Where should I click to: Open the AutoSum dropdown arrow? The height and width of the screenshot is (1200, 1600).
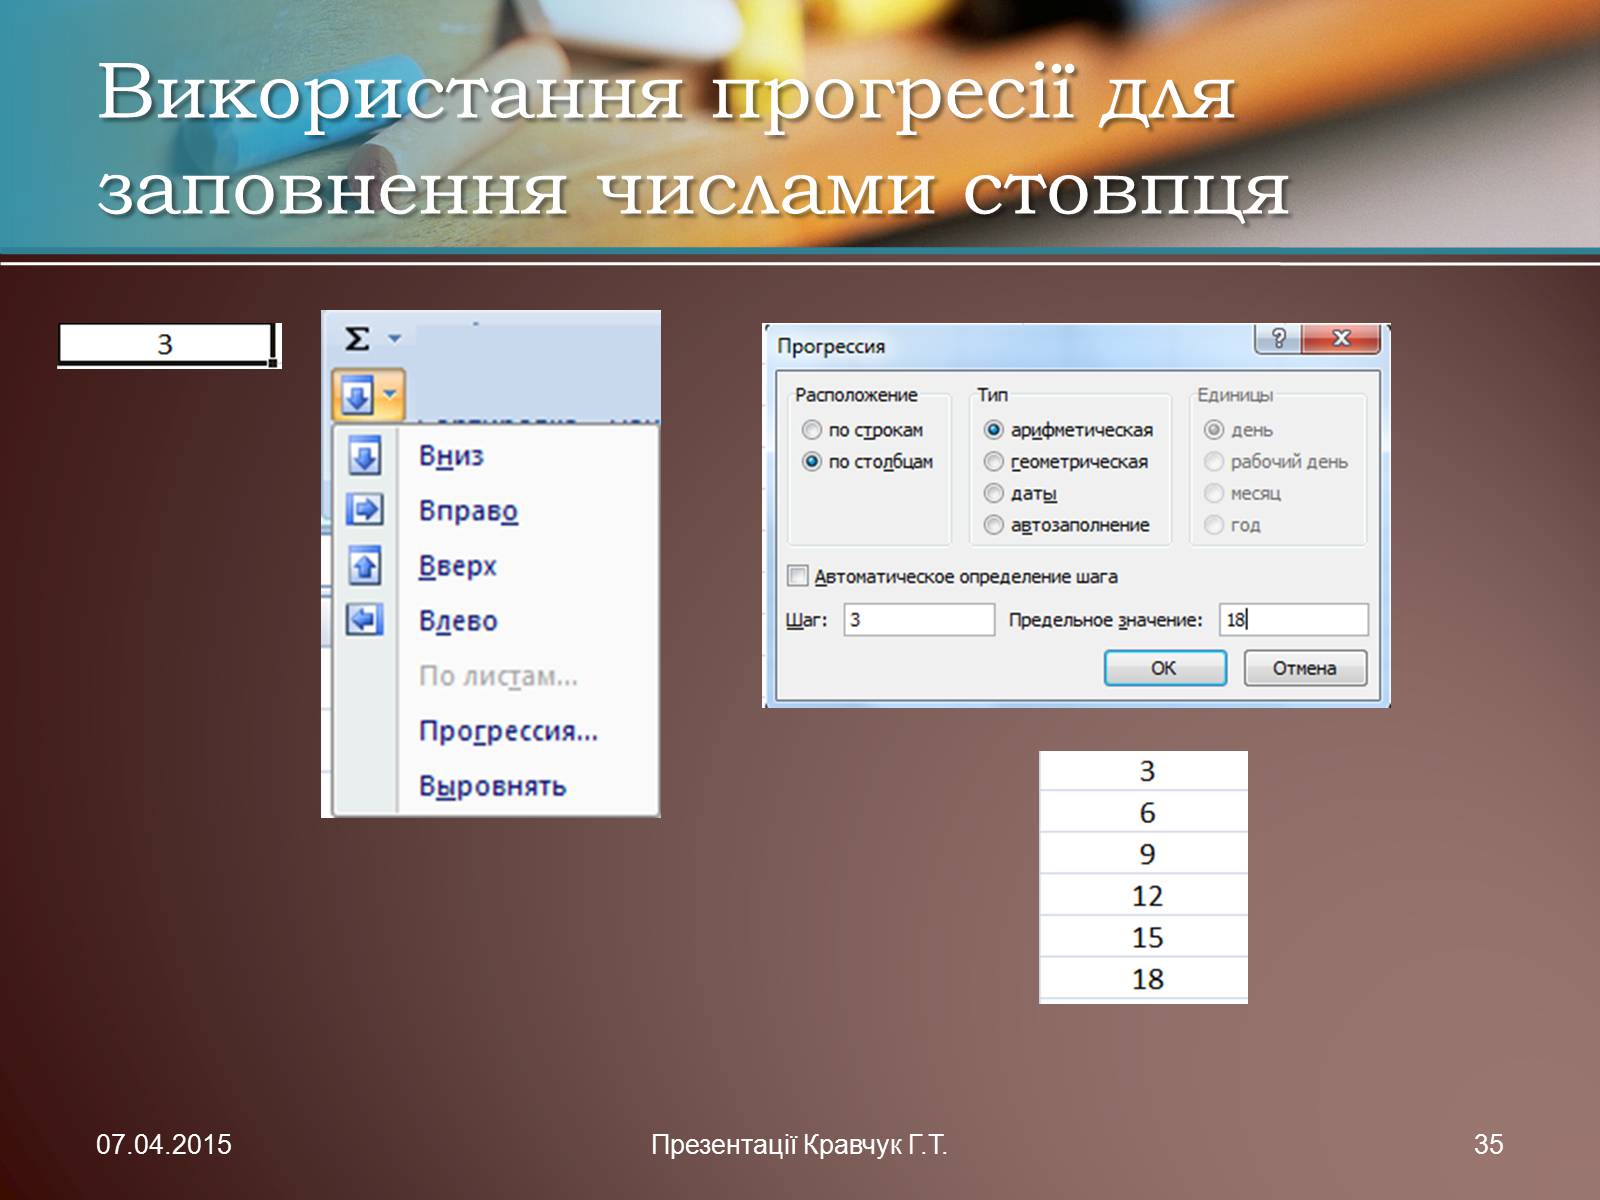tap(394, 339)
